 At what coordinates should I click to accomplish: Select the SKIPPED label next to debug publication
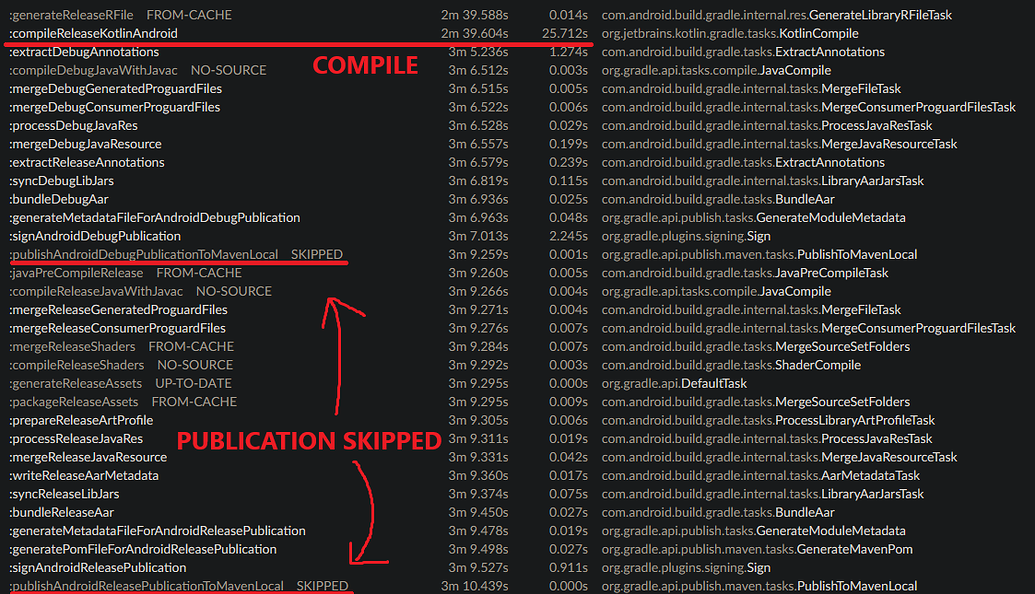(x=317, y=254)
